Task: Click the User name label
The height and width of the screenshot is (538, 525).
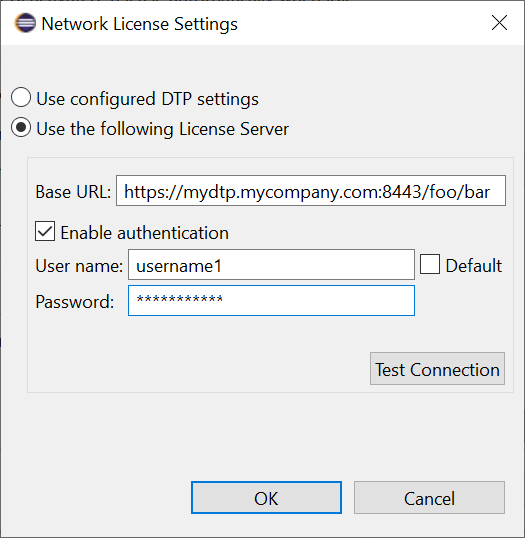Action: coord(79,266)
